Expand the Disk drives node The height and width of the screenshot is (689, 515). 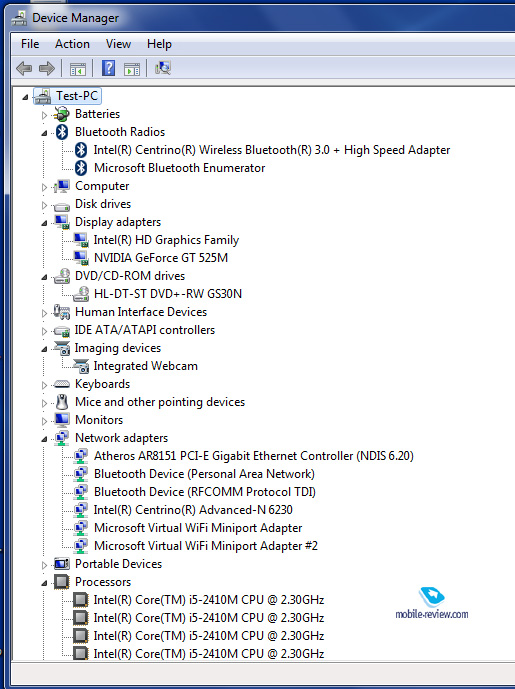coord(44,205)
